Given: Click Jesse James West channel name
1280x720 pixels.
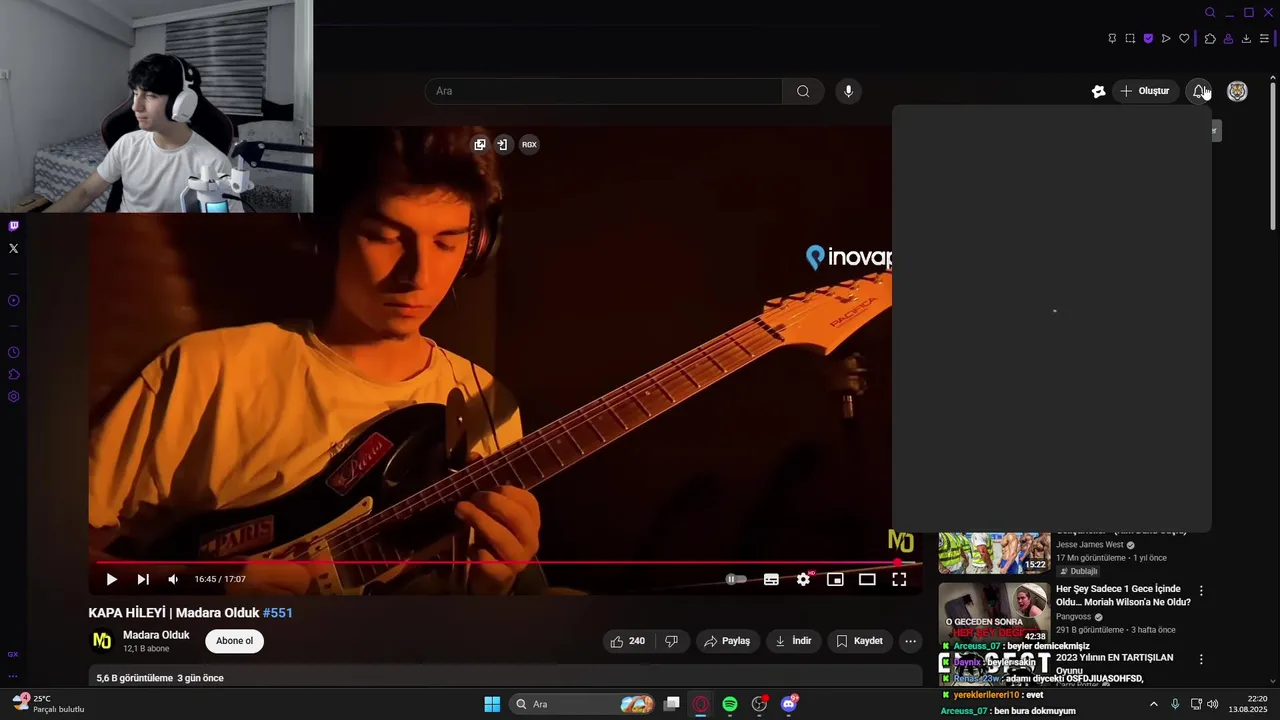Looking at the screenshot, I should click(1090, 545).
